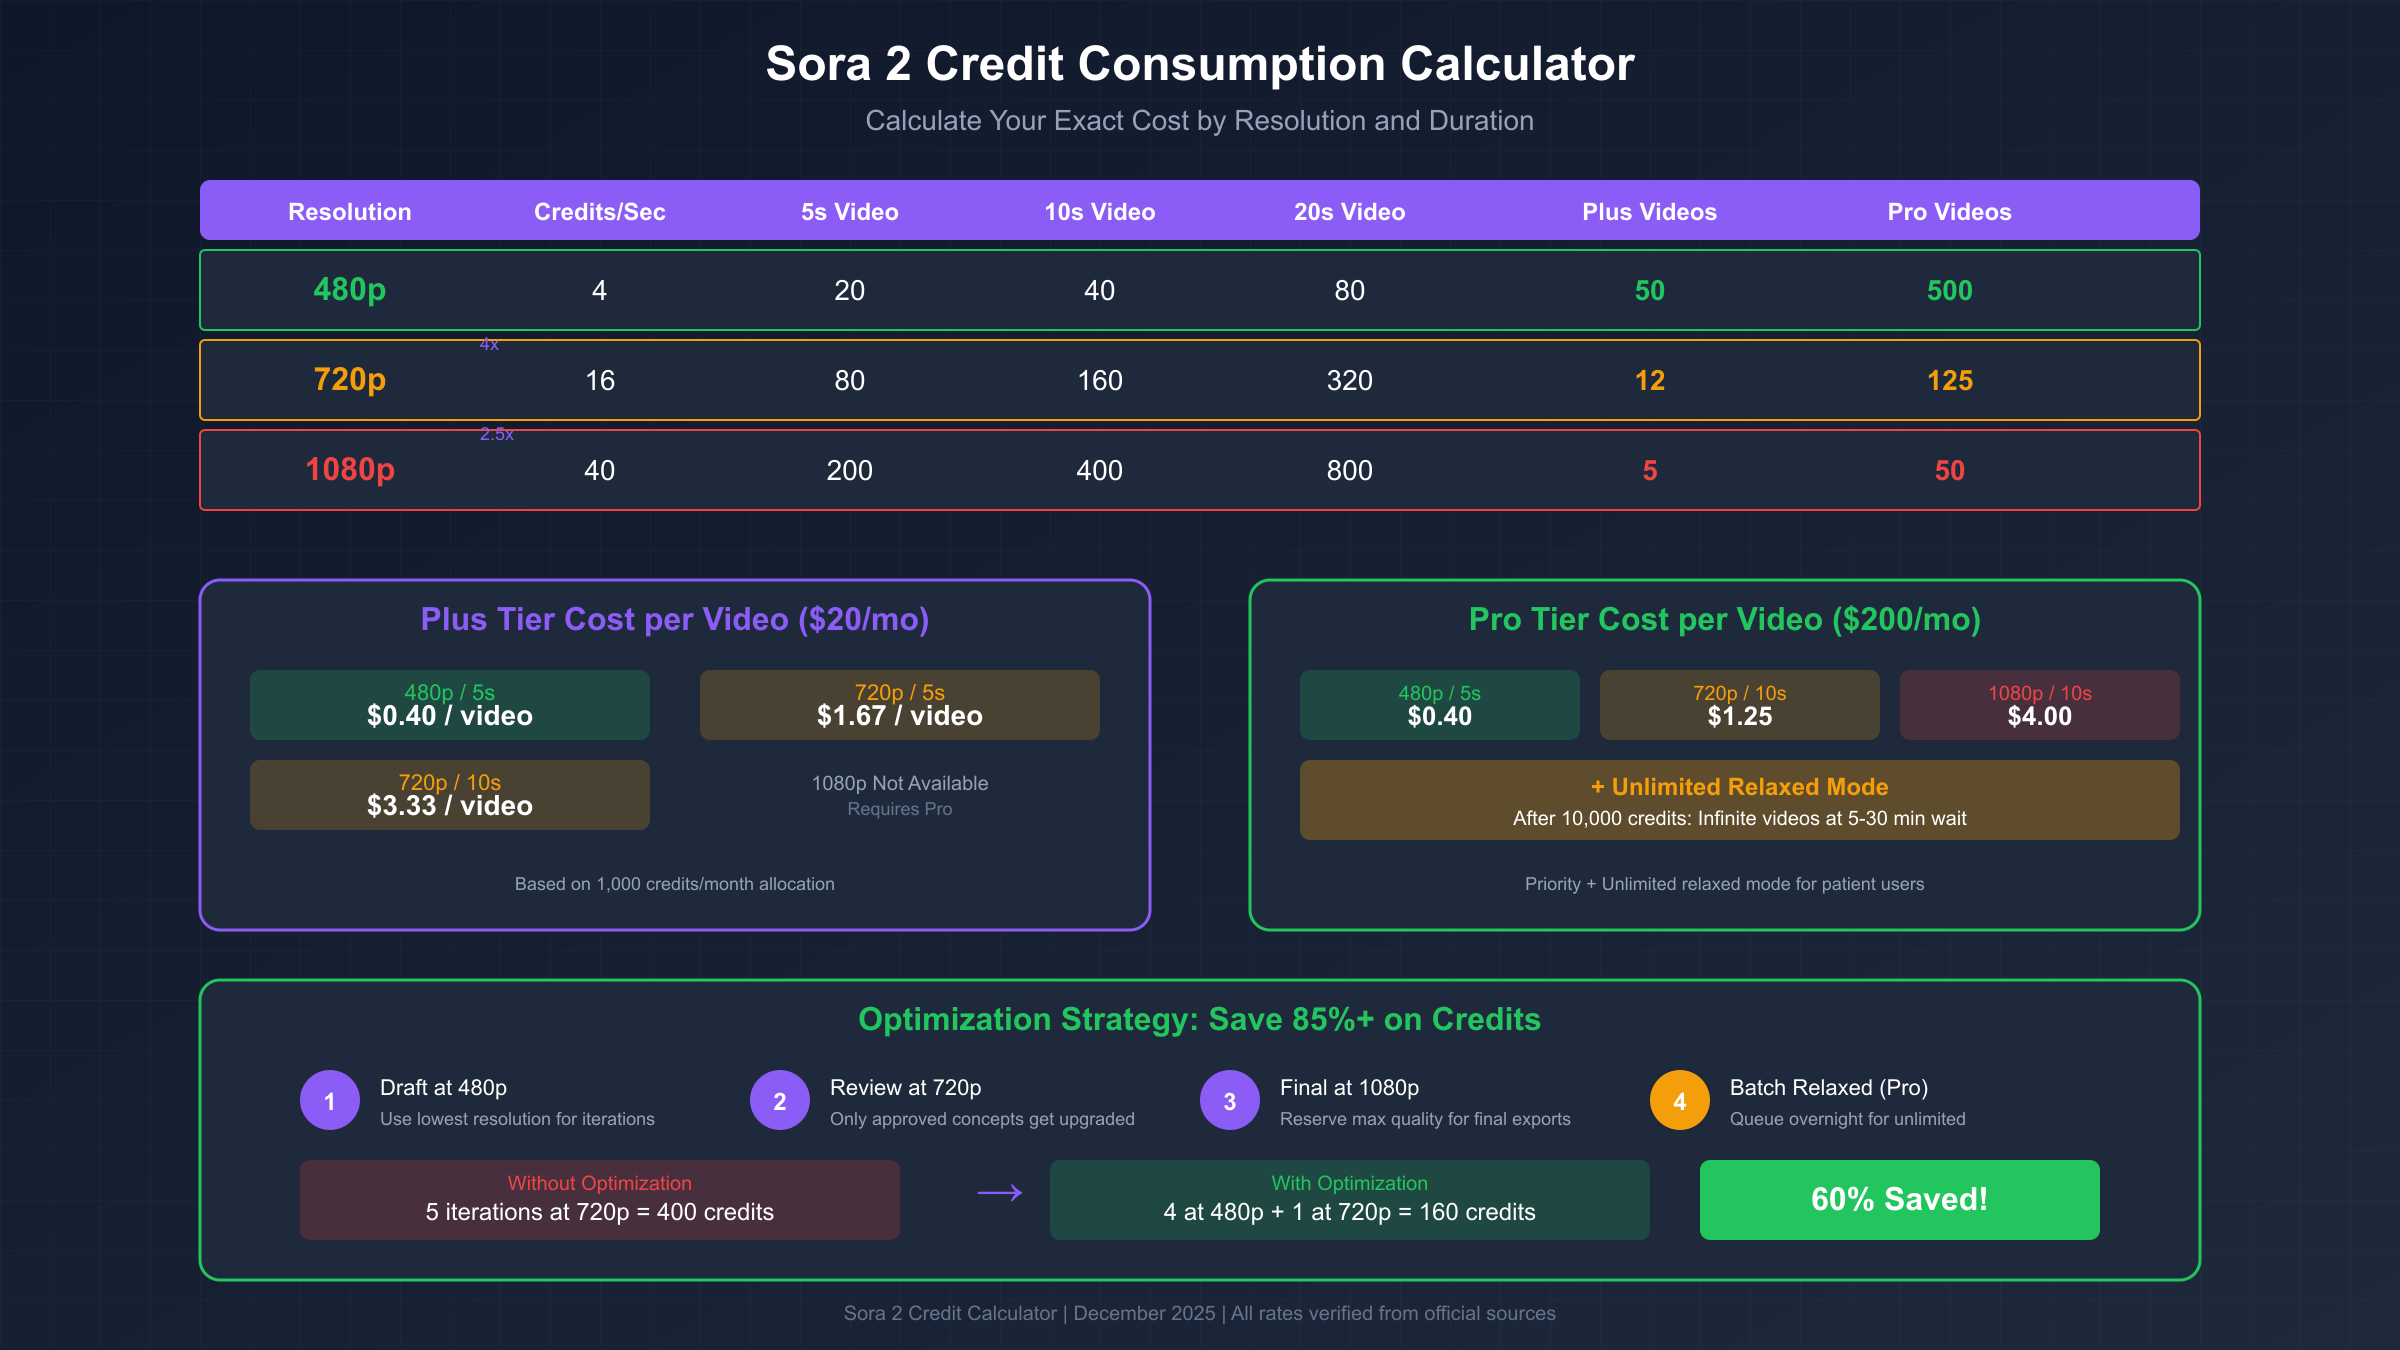Click the Plus Videos column header

coord(1649,212)
